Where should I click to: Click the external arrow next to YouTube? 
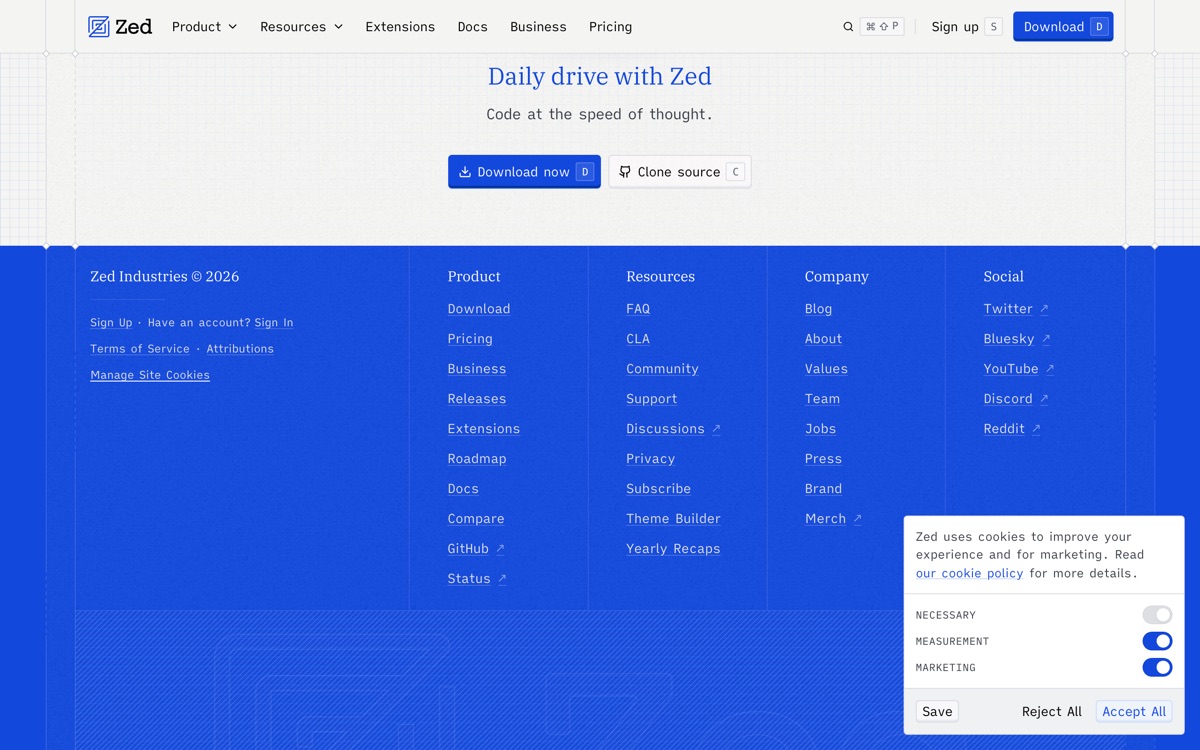tap(1050, 369)
